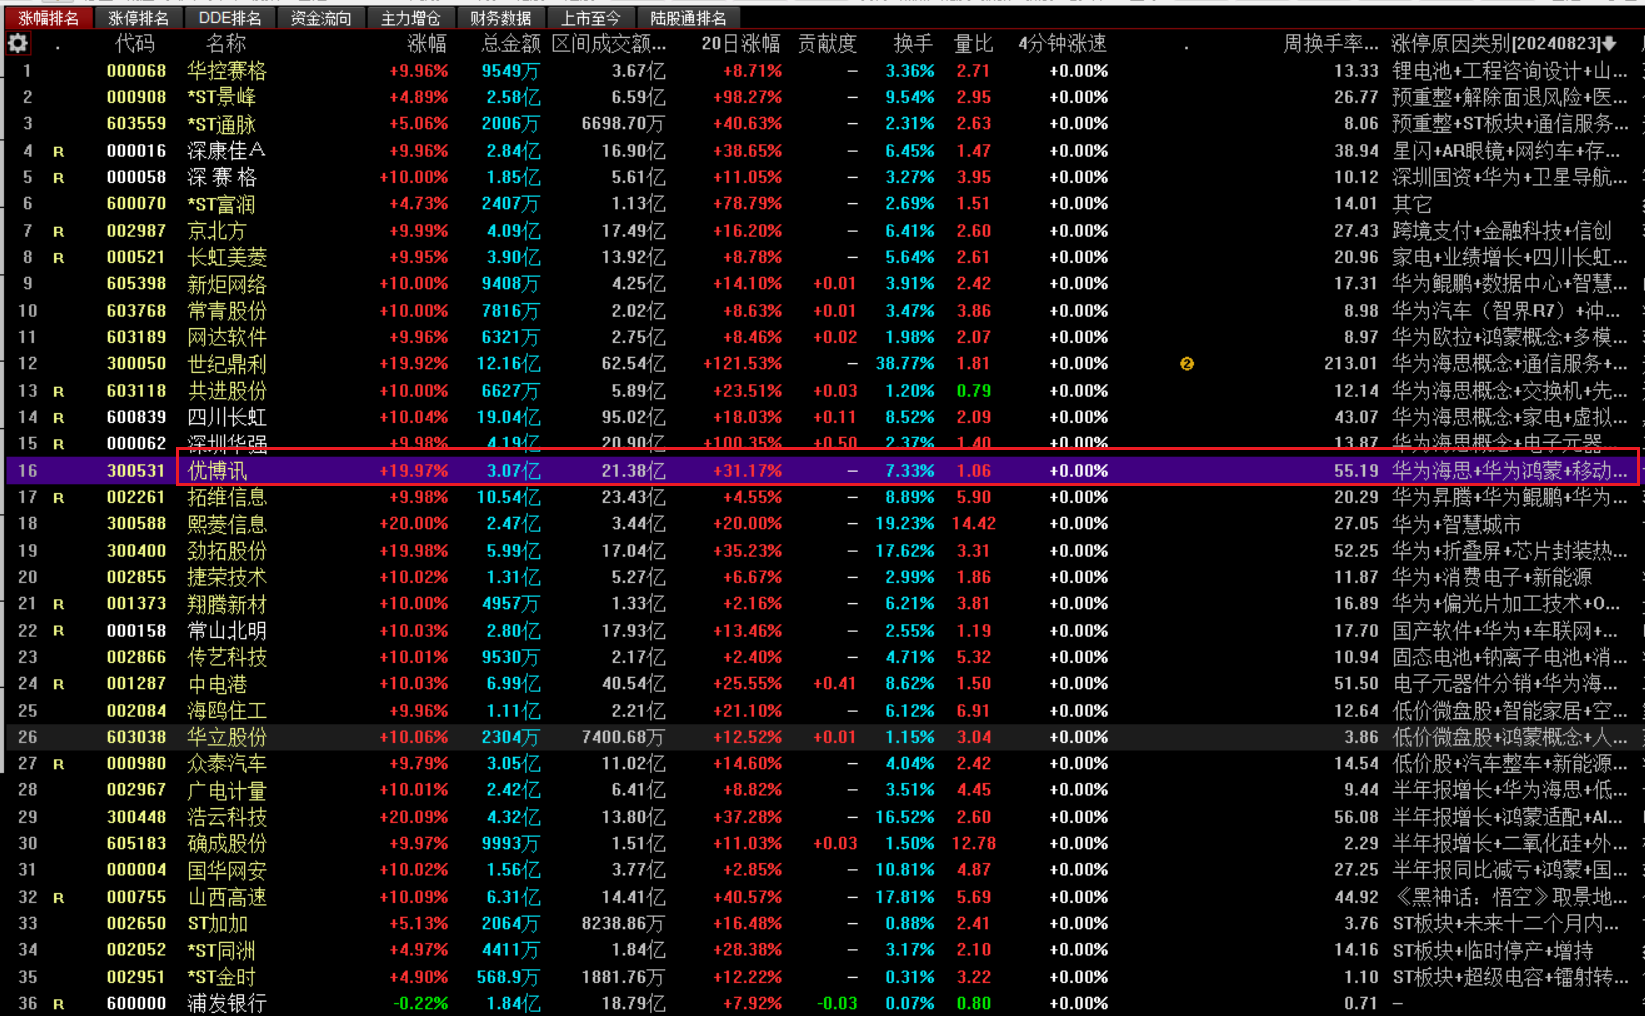
Task: Select the 主力增仓 tab
Action: tap(411, 18)
